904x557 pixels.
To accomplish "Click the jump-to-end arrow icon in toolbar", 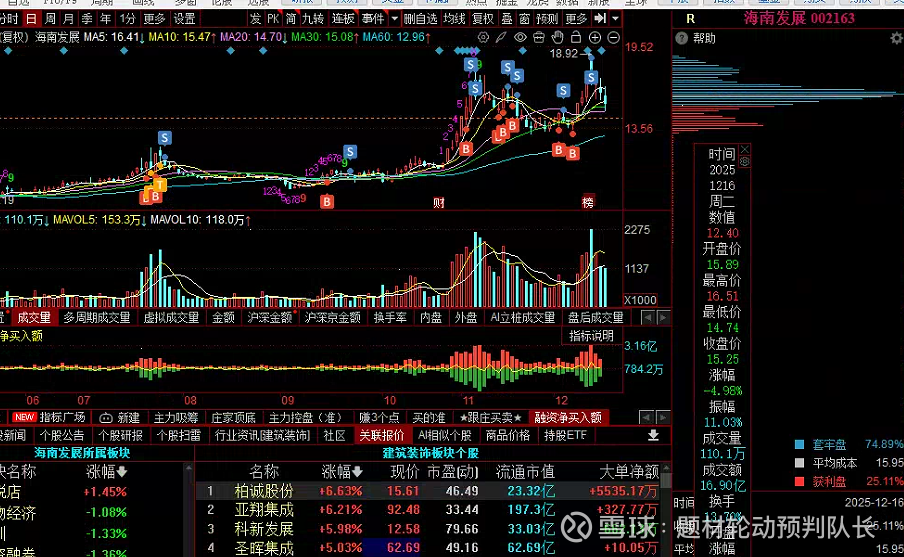I will click(600, 18).
